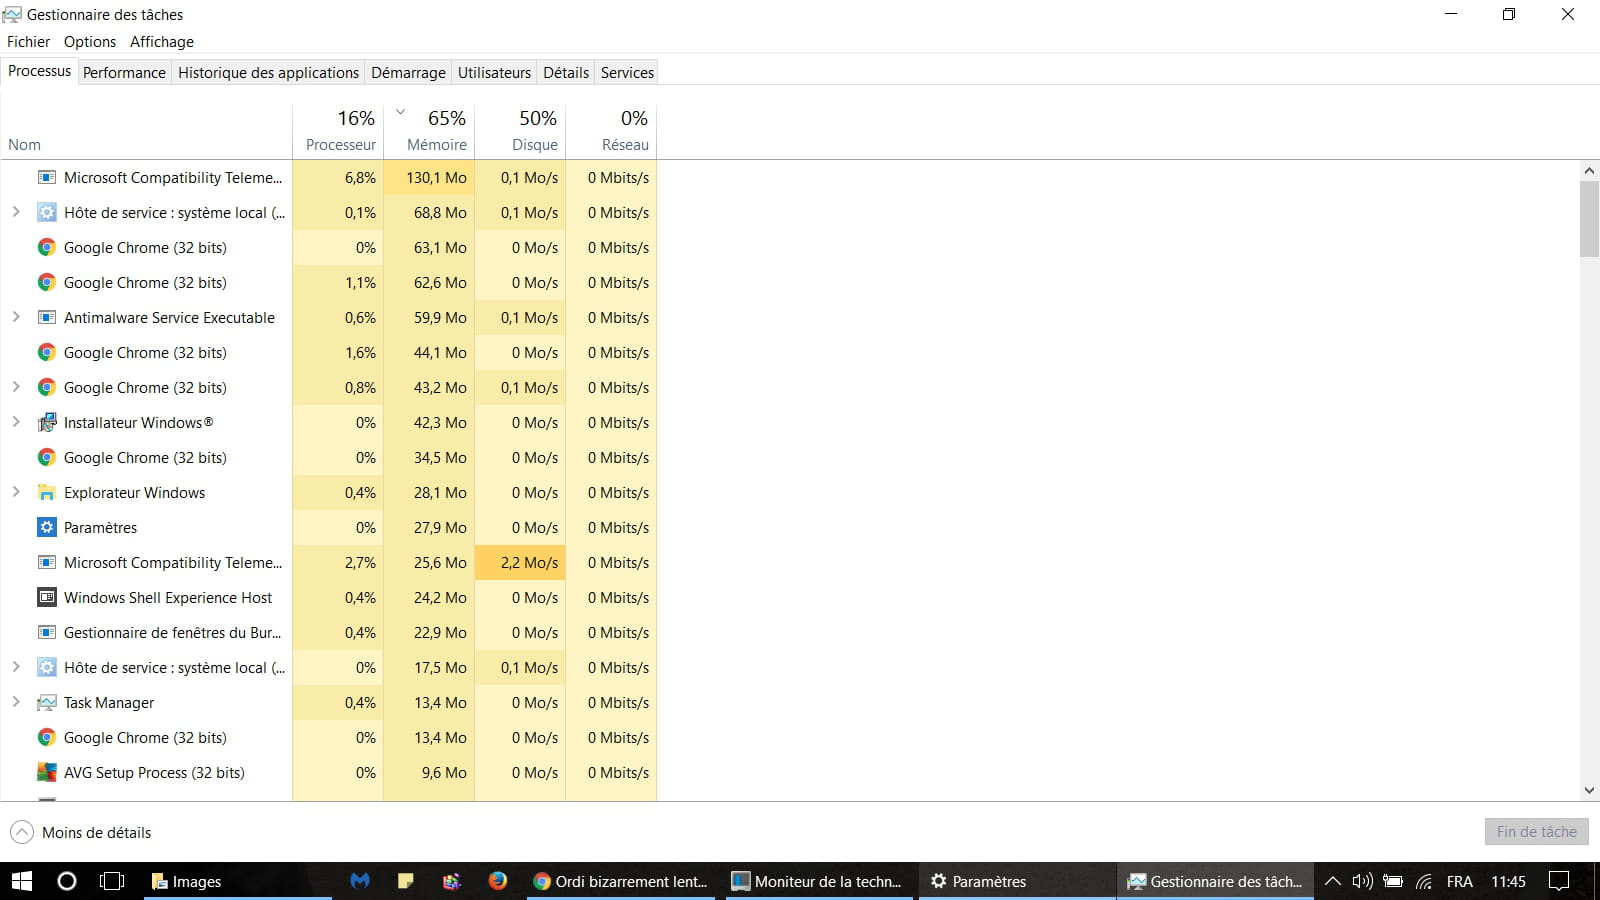Click the Paramètres gear process icon
1600x900 pixels.
(46, 528)
